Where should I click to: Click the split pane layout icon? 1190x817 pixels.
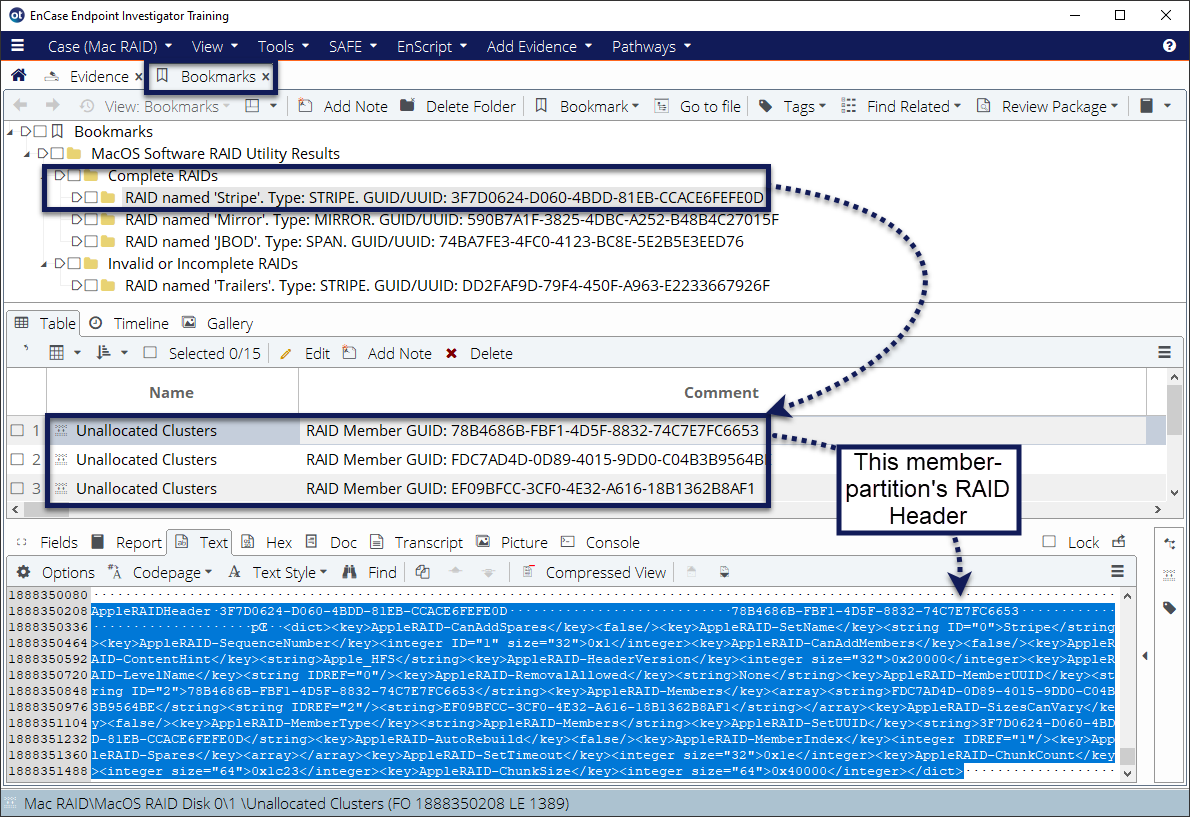pyautogui.click(x=252, y=105)
